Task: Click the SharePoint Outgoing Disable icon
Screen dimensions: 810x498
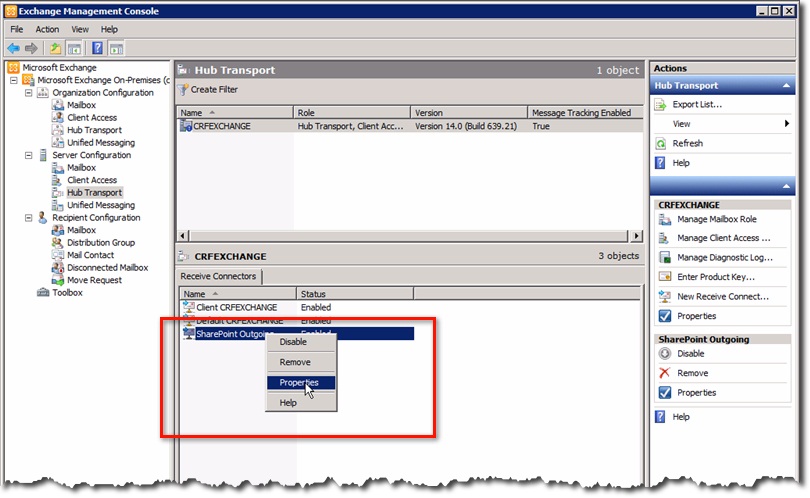Action: [x=665, y=354]
